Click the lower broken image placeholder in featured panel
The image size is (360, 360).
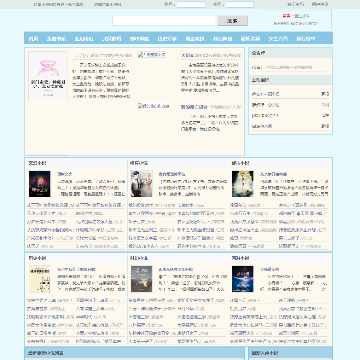coord(154,106)
